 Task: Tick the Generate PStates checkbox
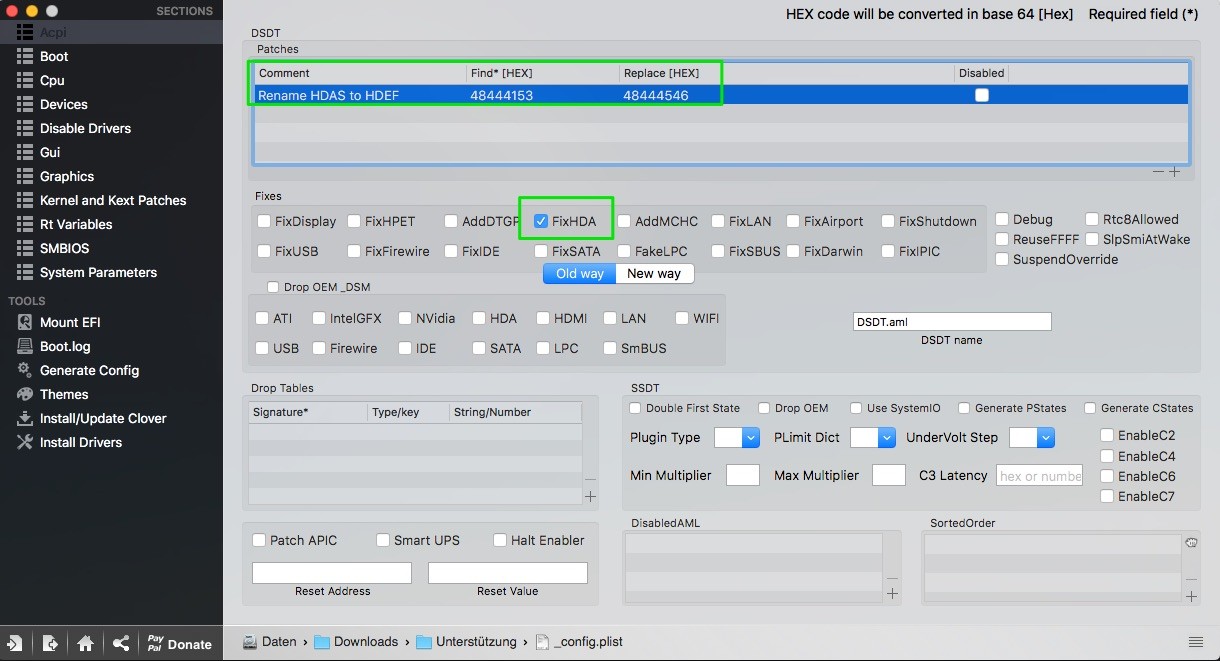pos(964,408)
